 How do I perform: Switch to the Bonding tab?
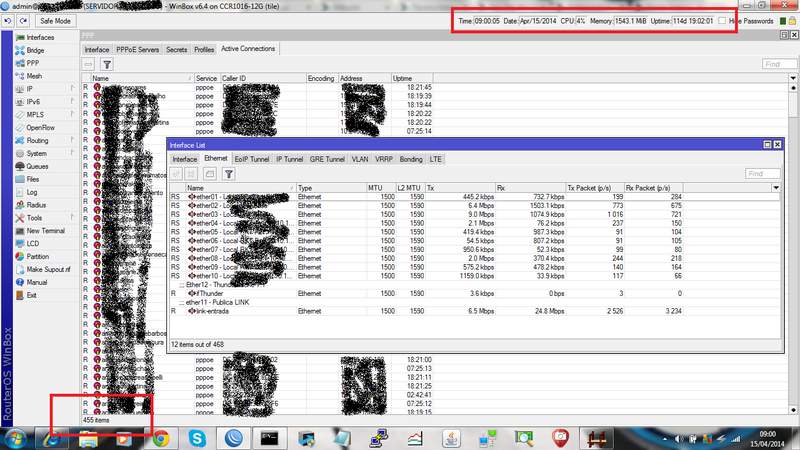(x=411, y=159)
